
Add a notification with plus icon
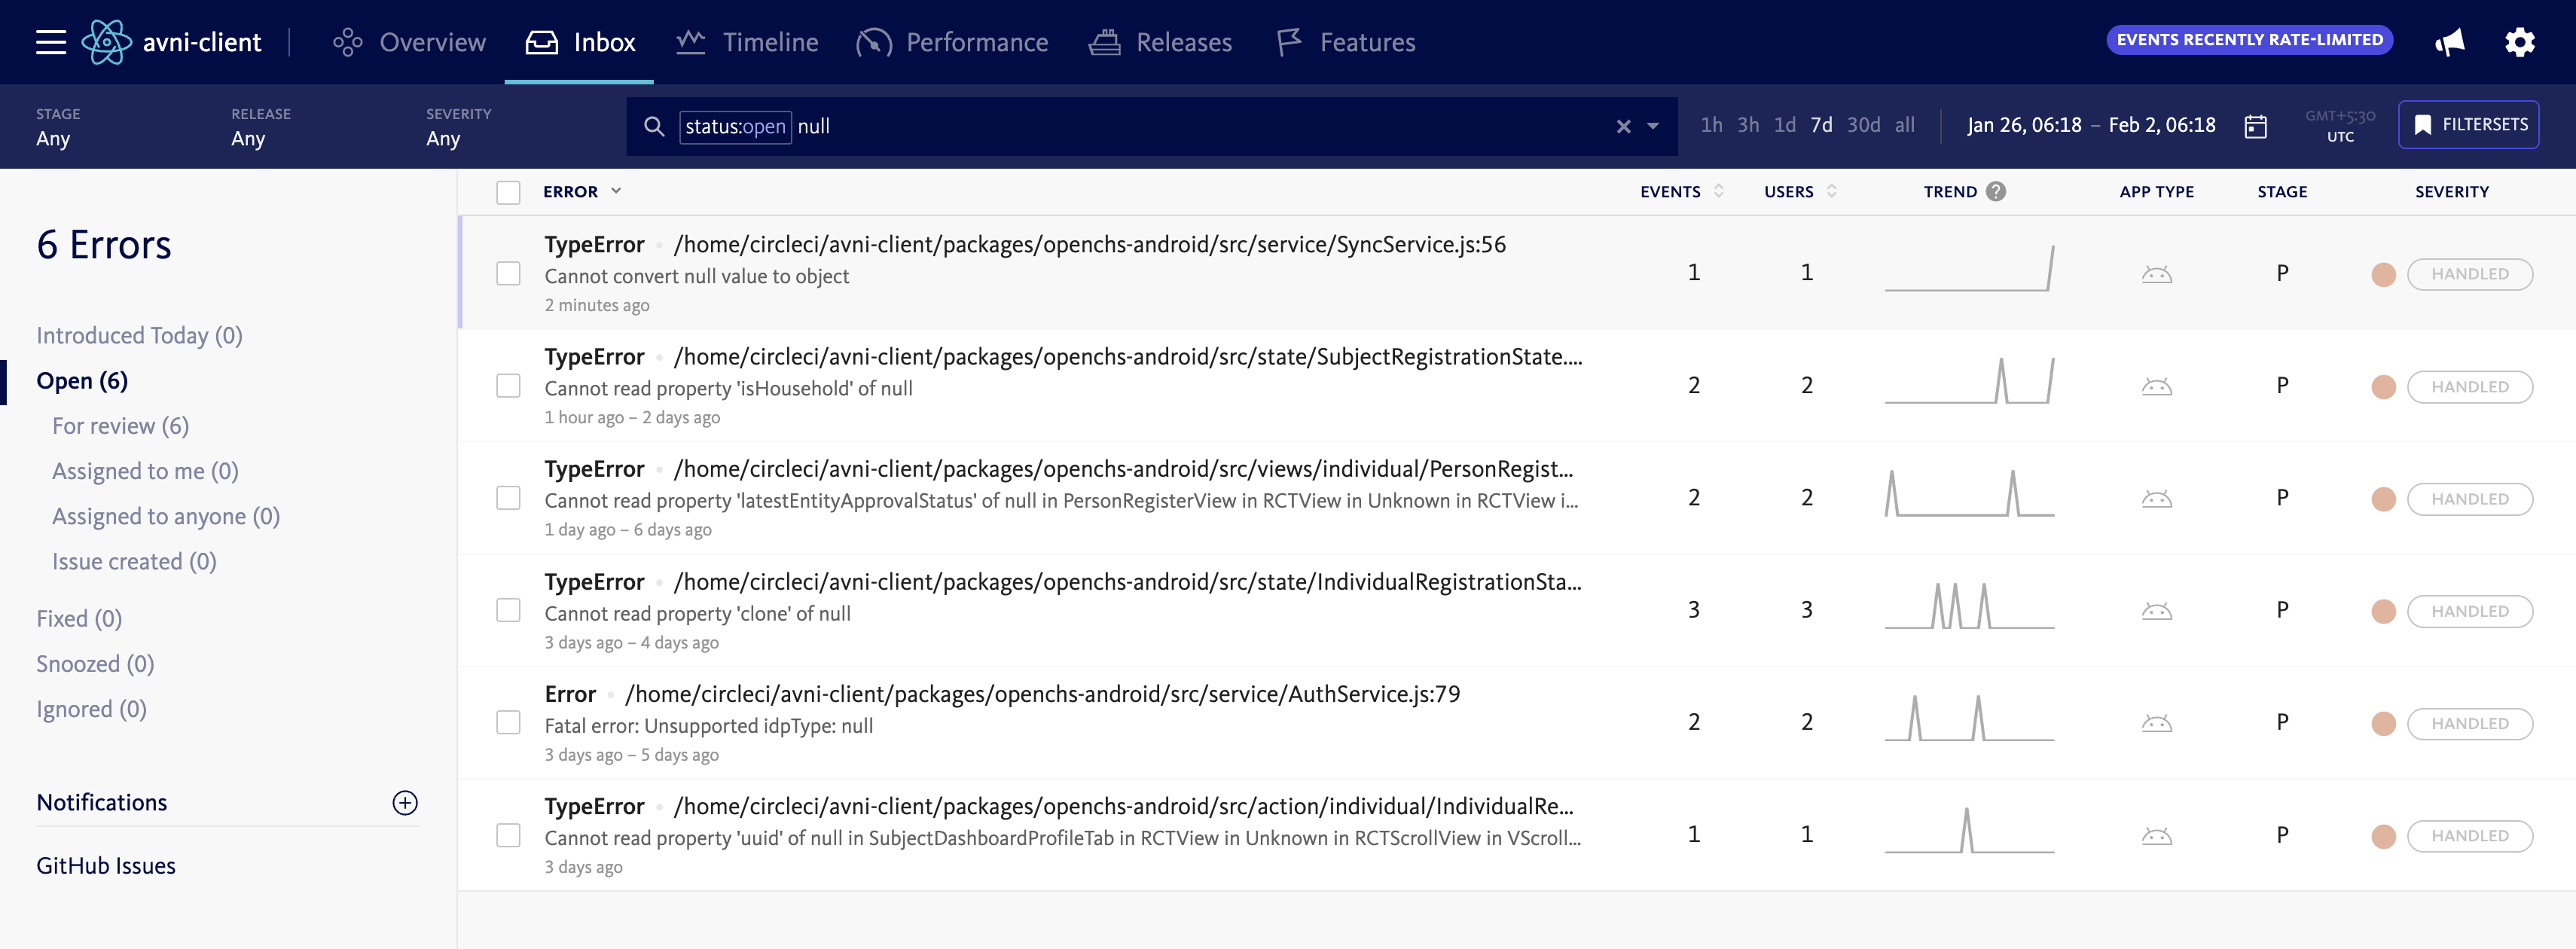click(404, 802)
